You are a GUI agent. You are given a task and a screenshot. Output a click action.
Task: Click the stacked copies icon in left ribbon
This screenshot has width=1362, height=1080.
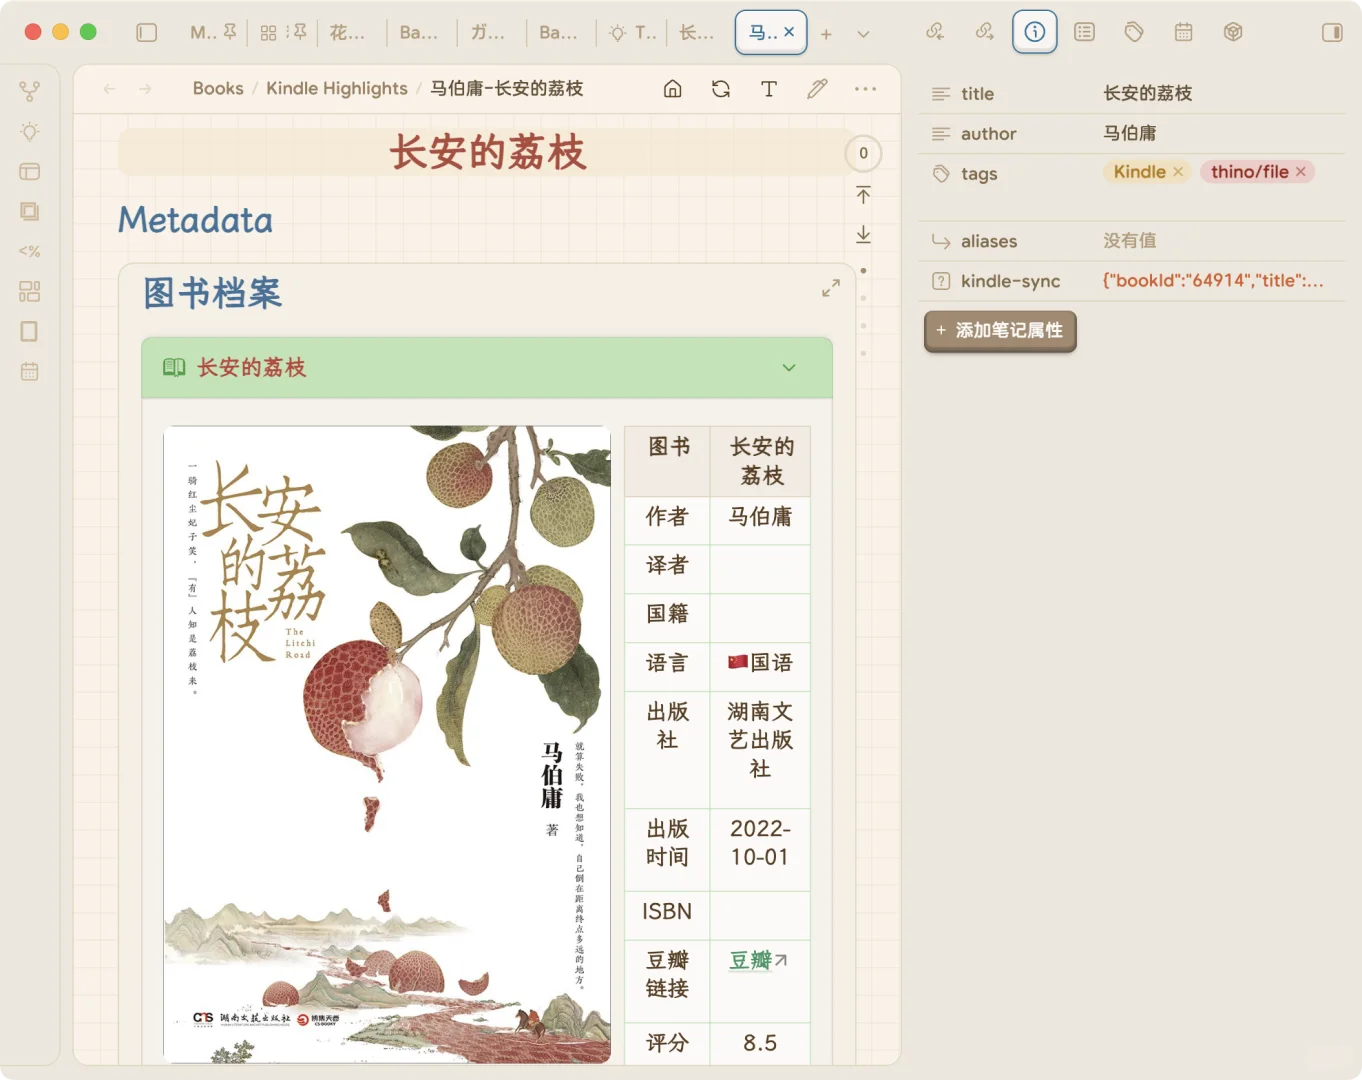30,211
